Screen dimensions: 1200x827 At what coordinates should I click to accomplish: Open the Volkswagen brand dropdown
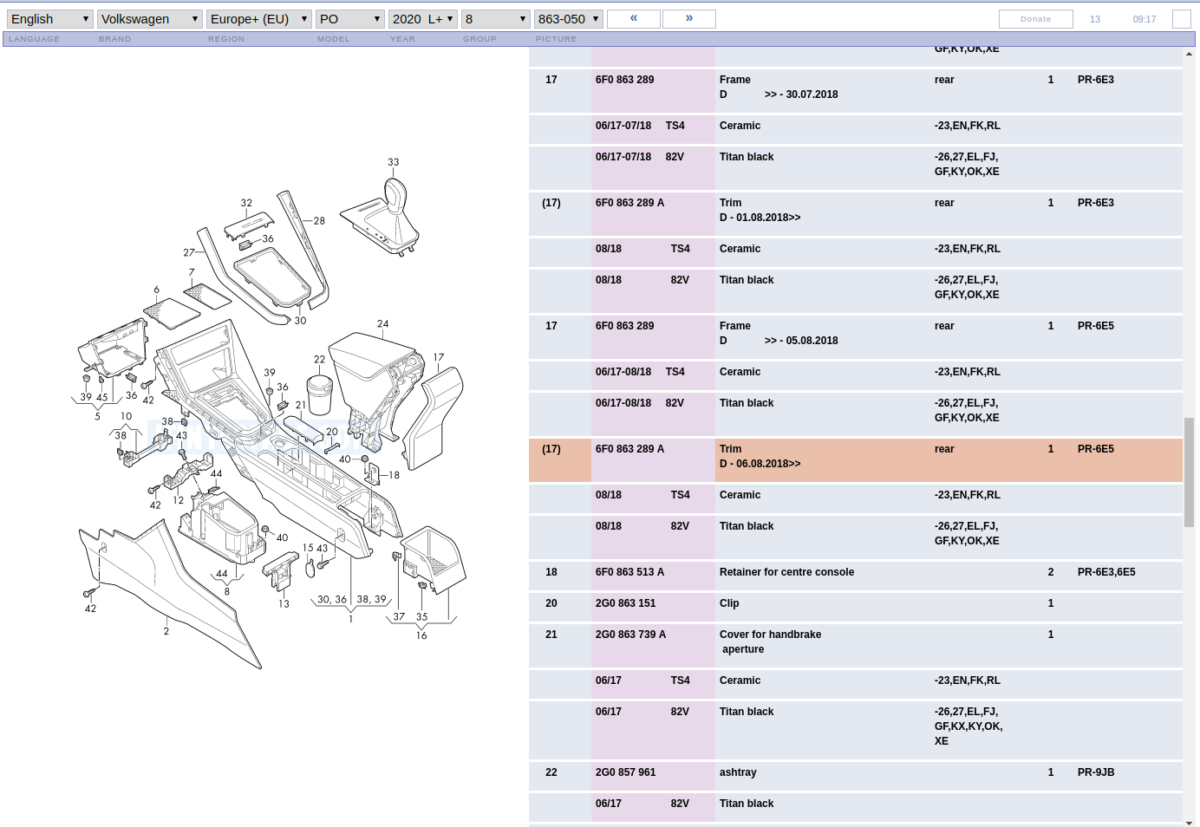[150, 19]
